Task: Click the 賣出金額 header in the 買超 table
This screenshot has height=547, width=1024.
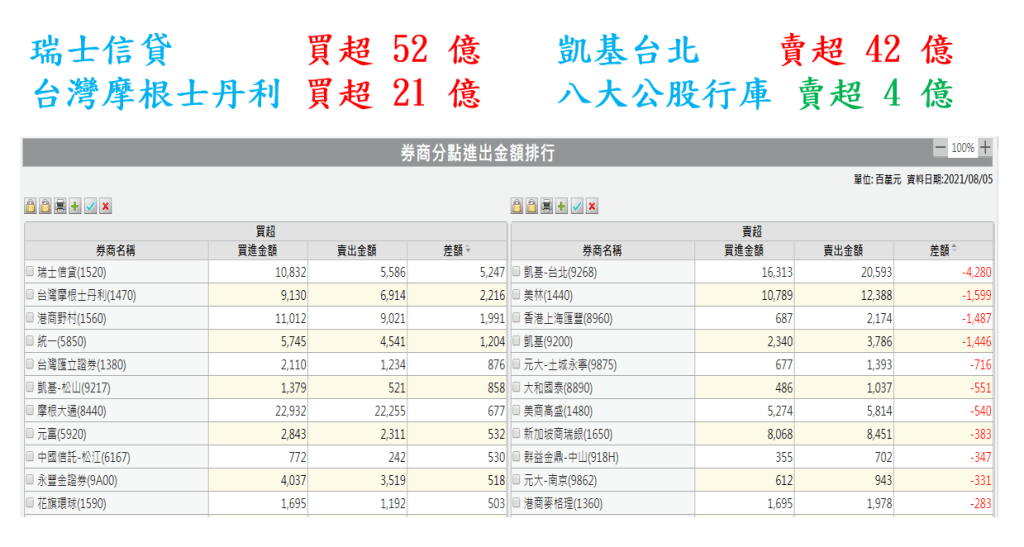Action: [357, 249]
